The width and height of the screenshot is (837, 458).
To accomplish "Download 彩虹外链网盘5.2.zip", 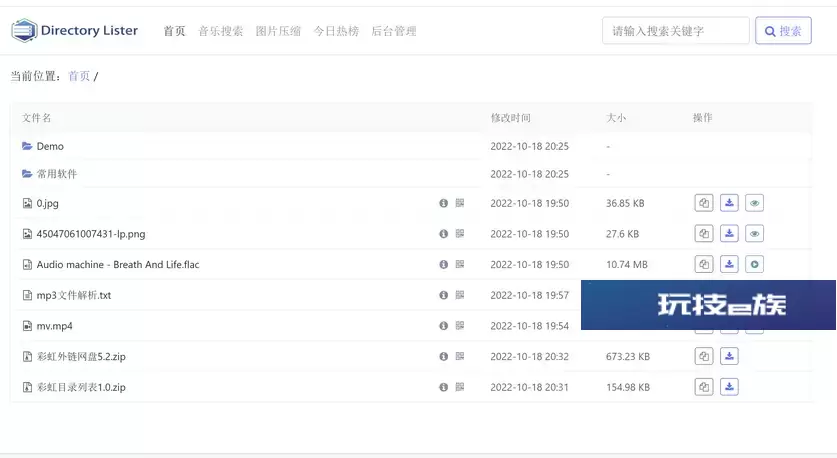I will tap(729, 356).
